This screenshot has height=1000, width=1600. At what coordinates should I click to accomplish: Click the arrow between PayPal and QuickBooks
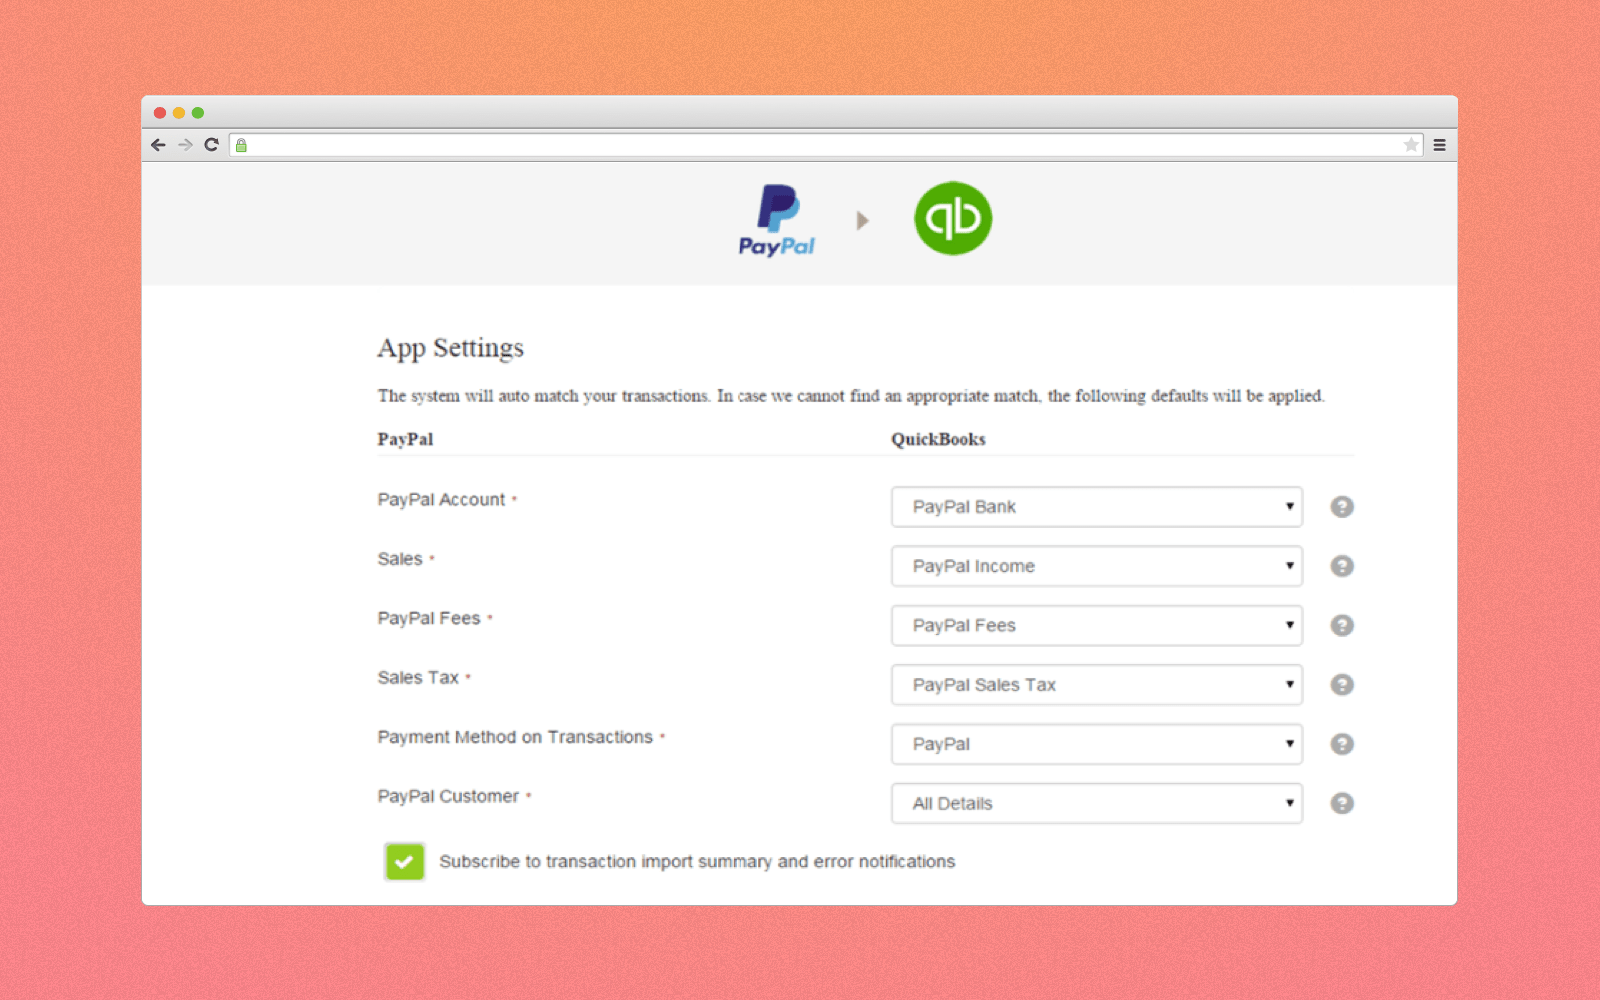point(863,220)
